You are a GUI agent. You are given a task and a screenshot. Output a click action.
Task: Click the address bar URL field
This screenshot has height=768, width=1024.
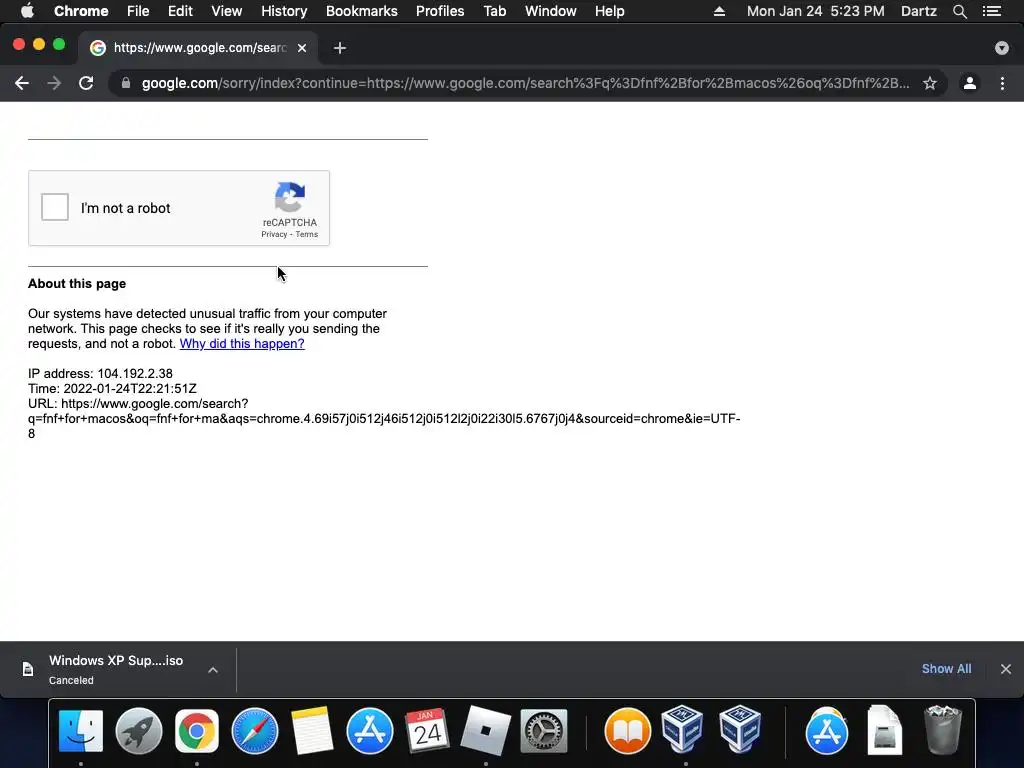526,83
